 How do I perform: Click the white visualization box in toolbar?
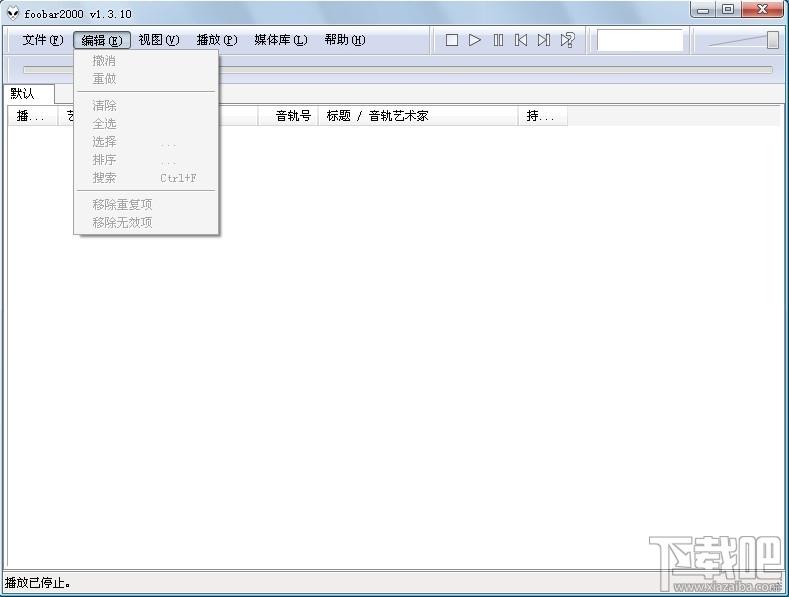[x=640, y=40]
